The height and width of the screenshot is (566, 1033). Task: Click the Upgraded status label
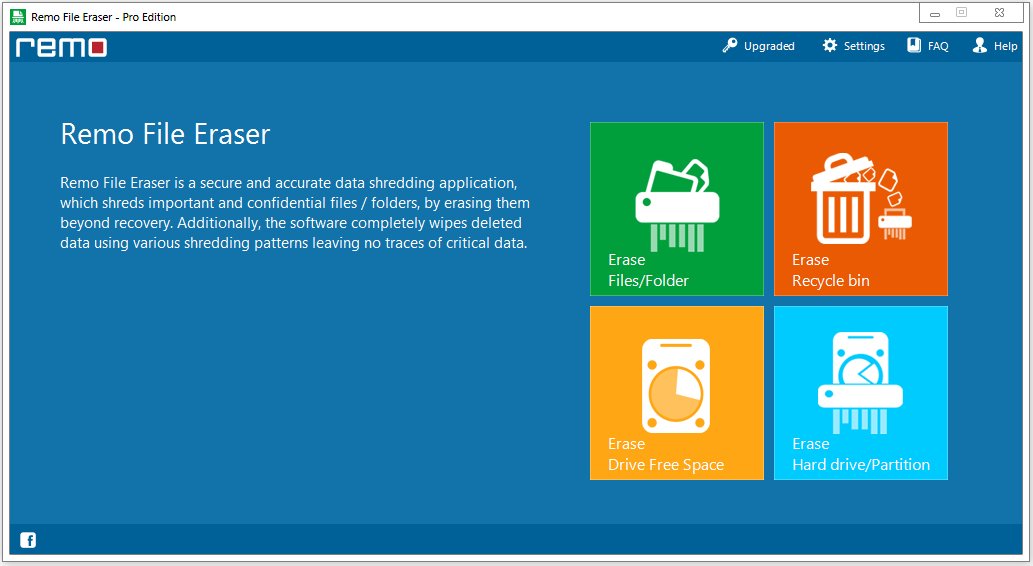coord(769,46)
